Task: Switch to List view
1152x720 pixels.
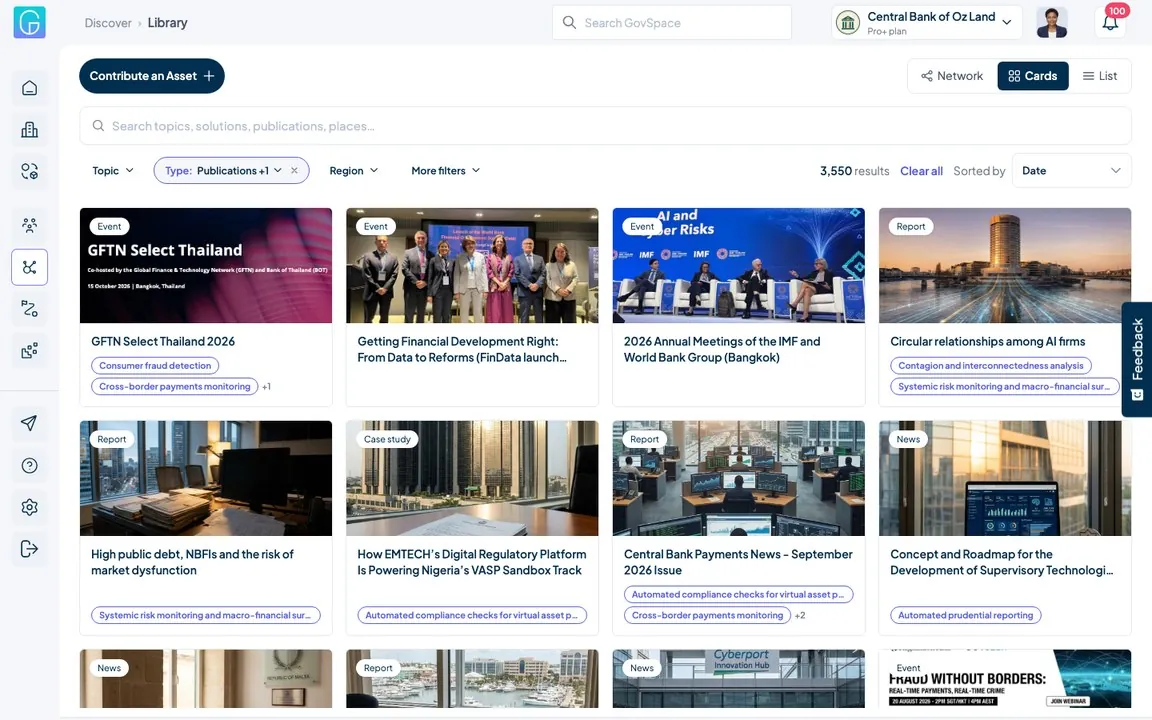Action: 1100,76
